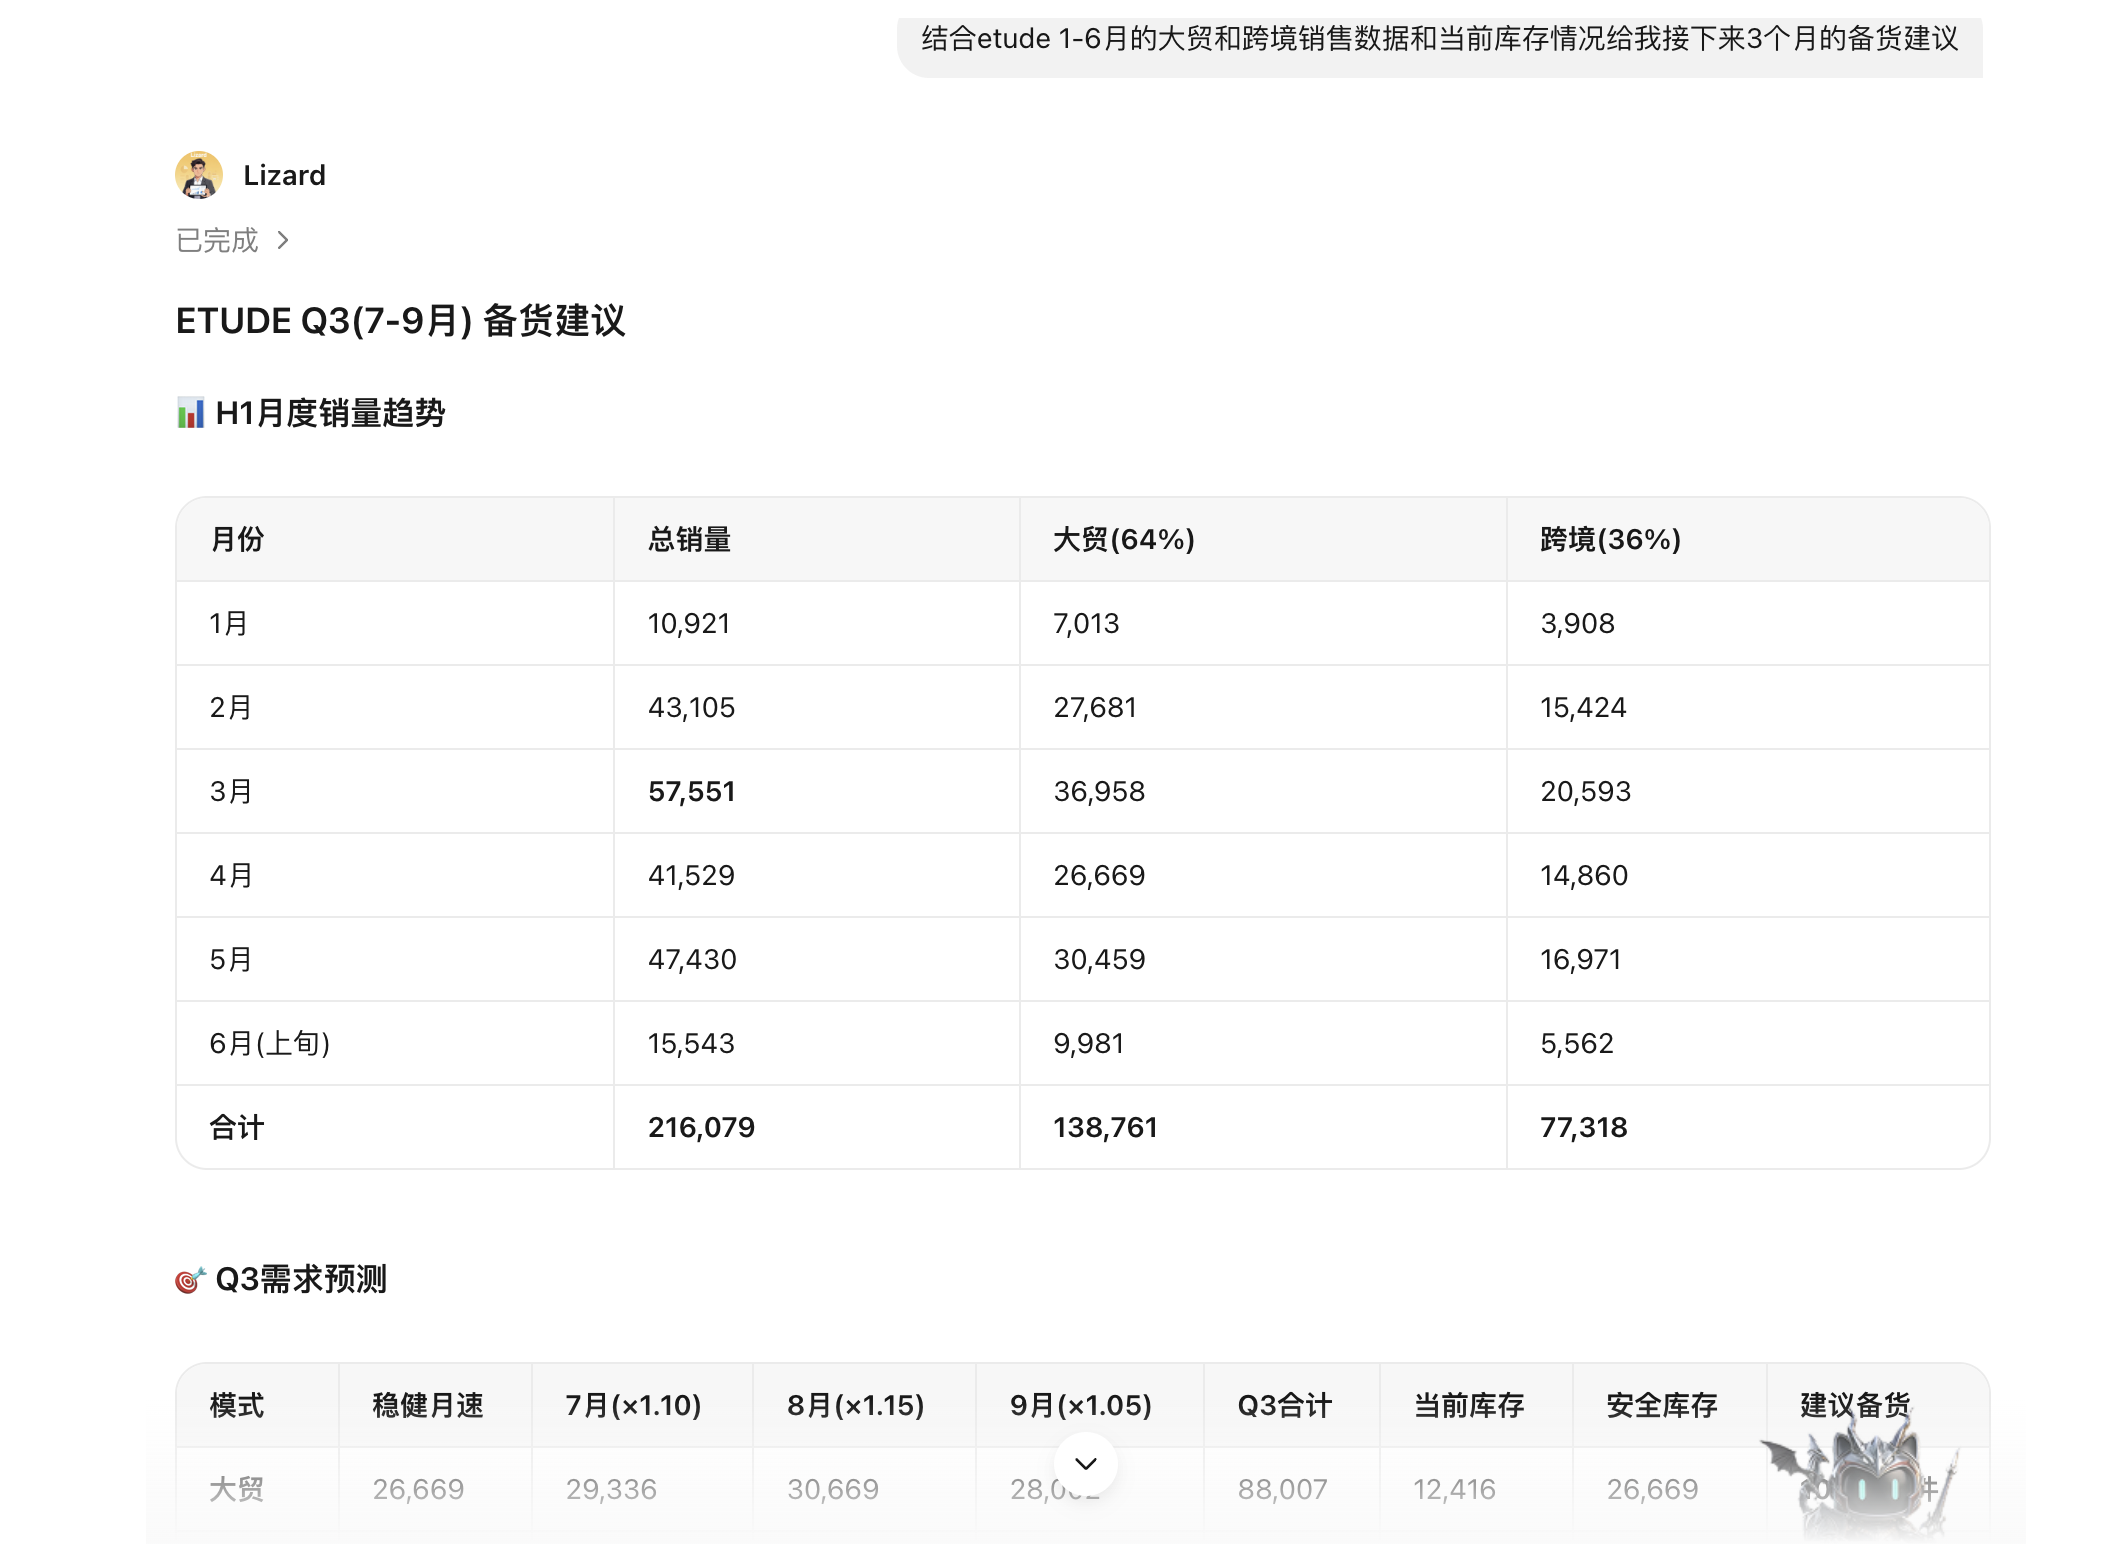Select the grand total 216,079
This screenshot has height=1544, width=2122.
click(x=701, y=1128)
